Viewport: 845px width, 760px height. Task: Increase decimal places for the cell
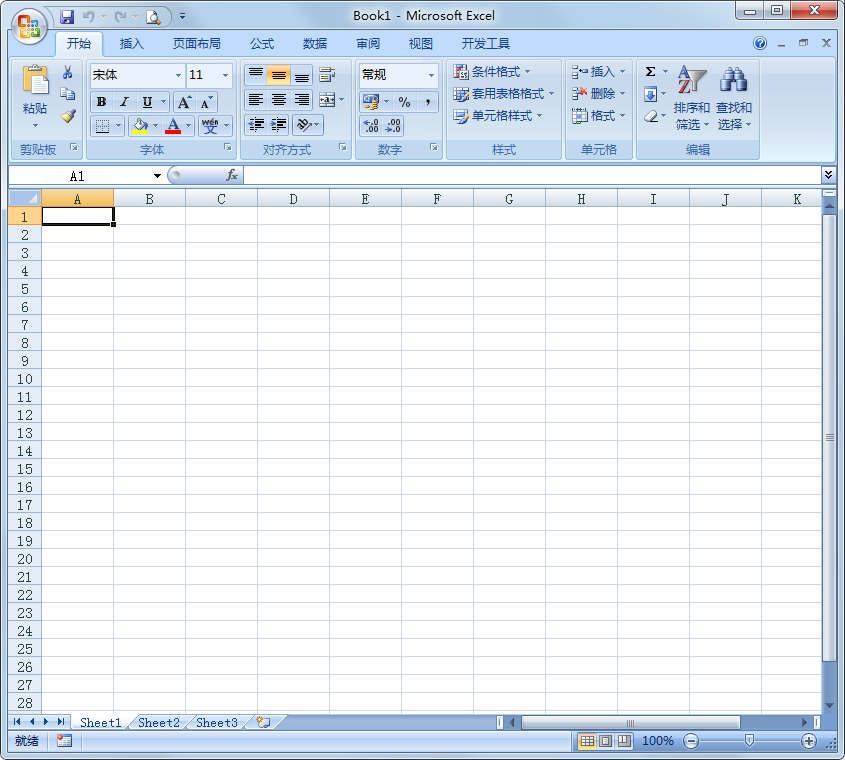370,127
